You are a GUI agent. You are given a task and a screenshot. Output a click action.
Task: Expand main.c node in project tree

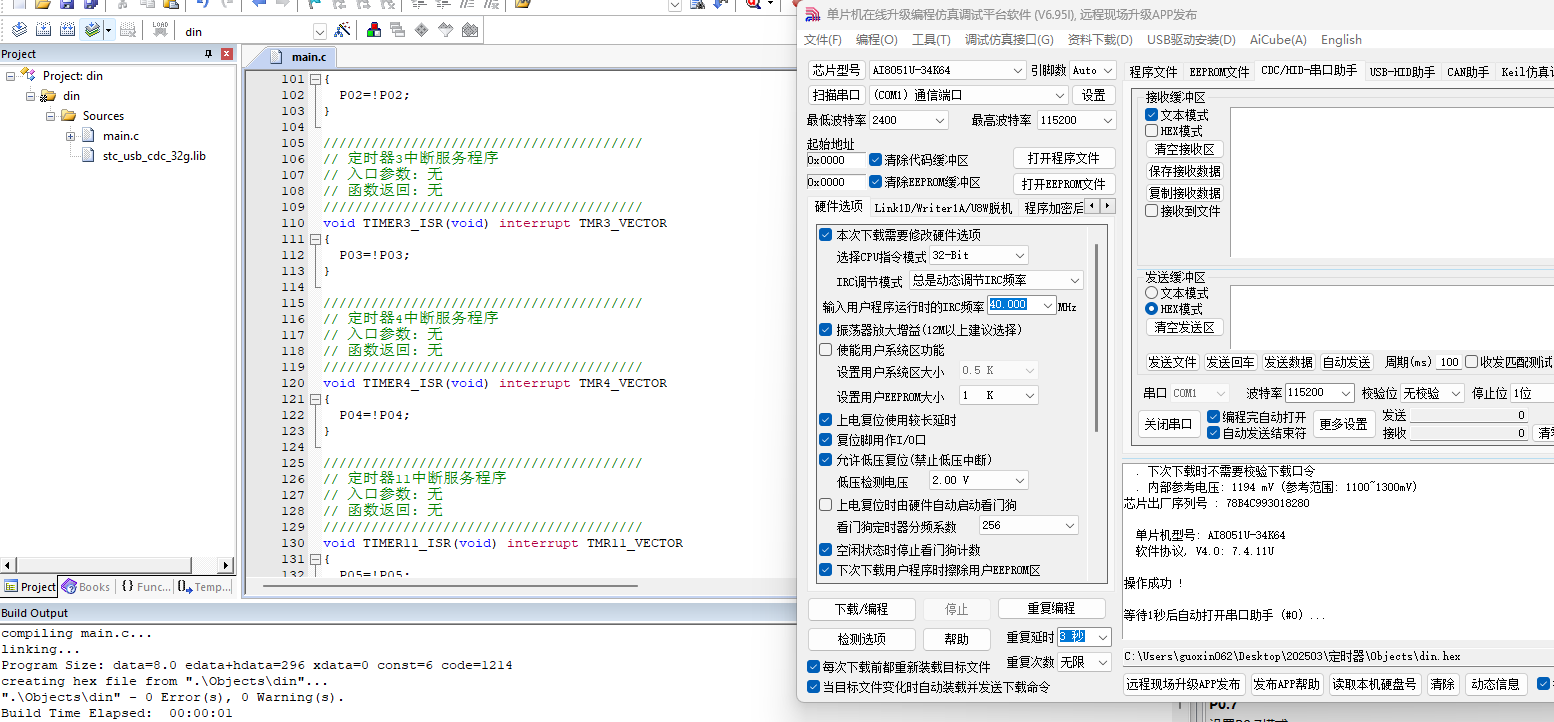71,136
